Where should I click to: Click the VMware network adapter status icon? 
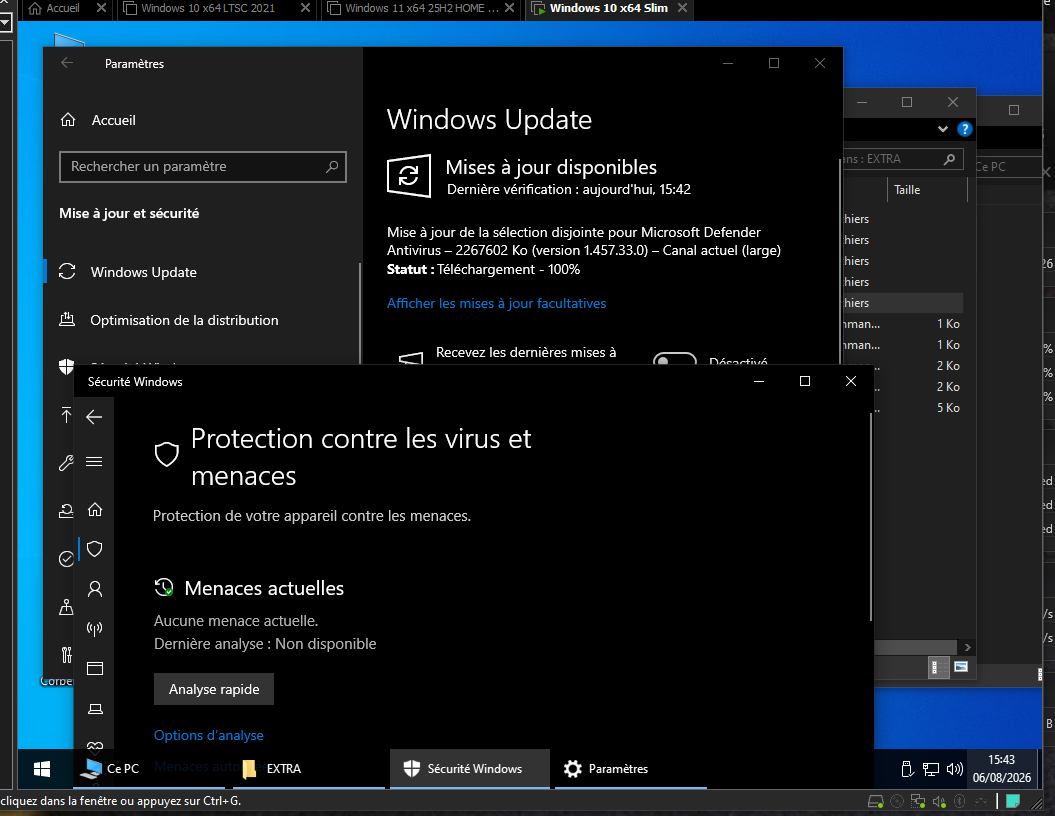click(918, 801)
